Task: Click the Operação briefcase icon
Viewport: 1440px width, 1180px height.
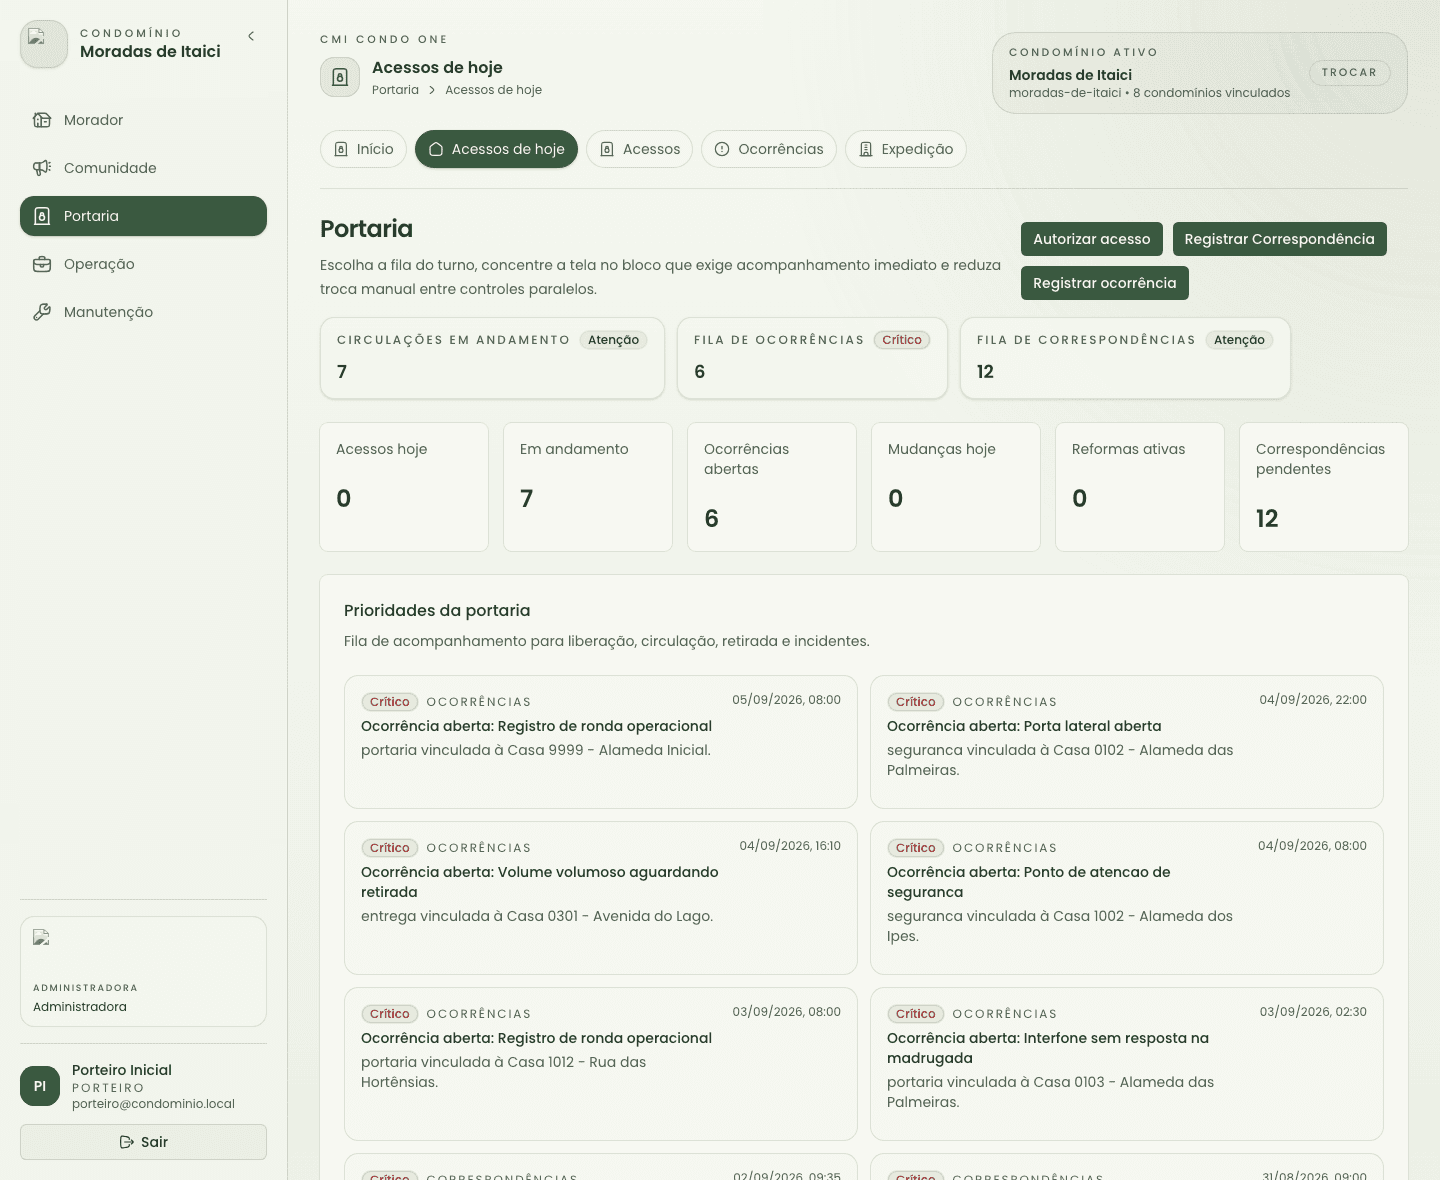Action: 42,264
